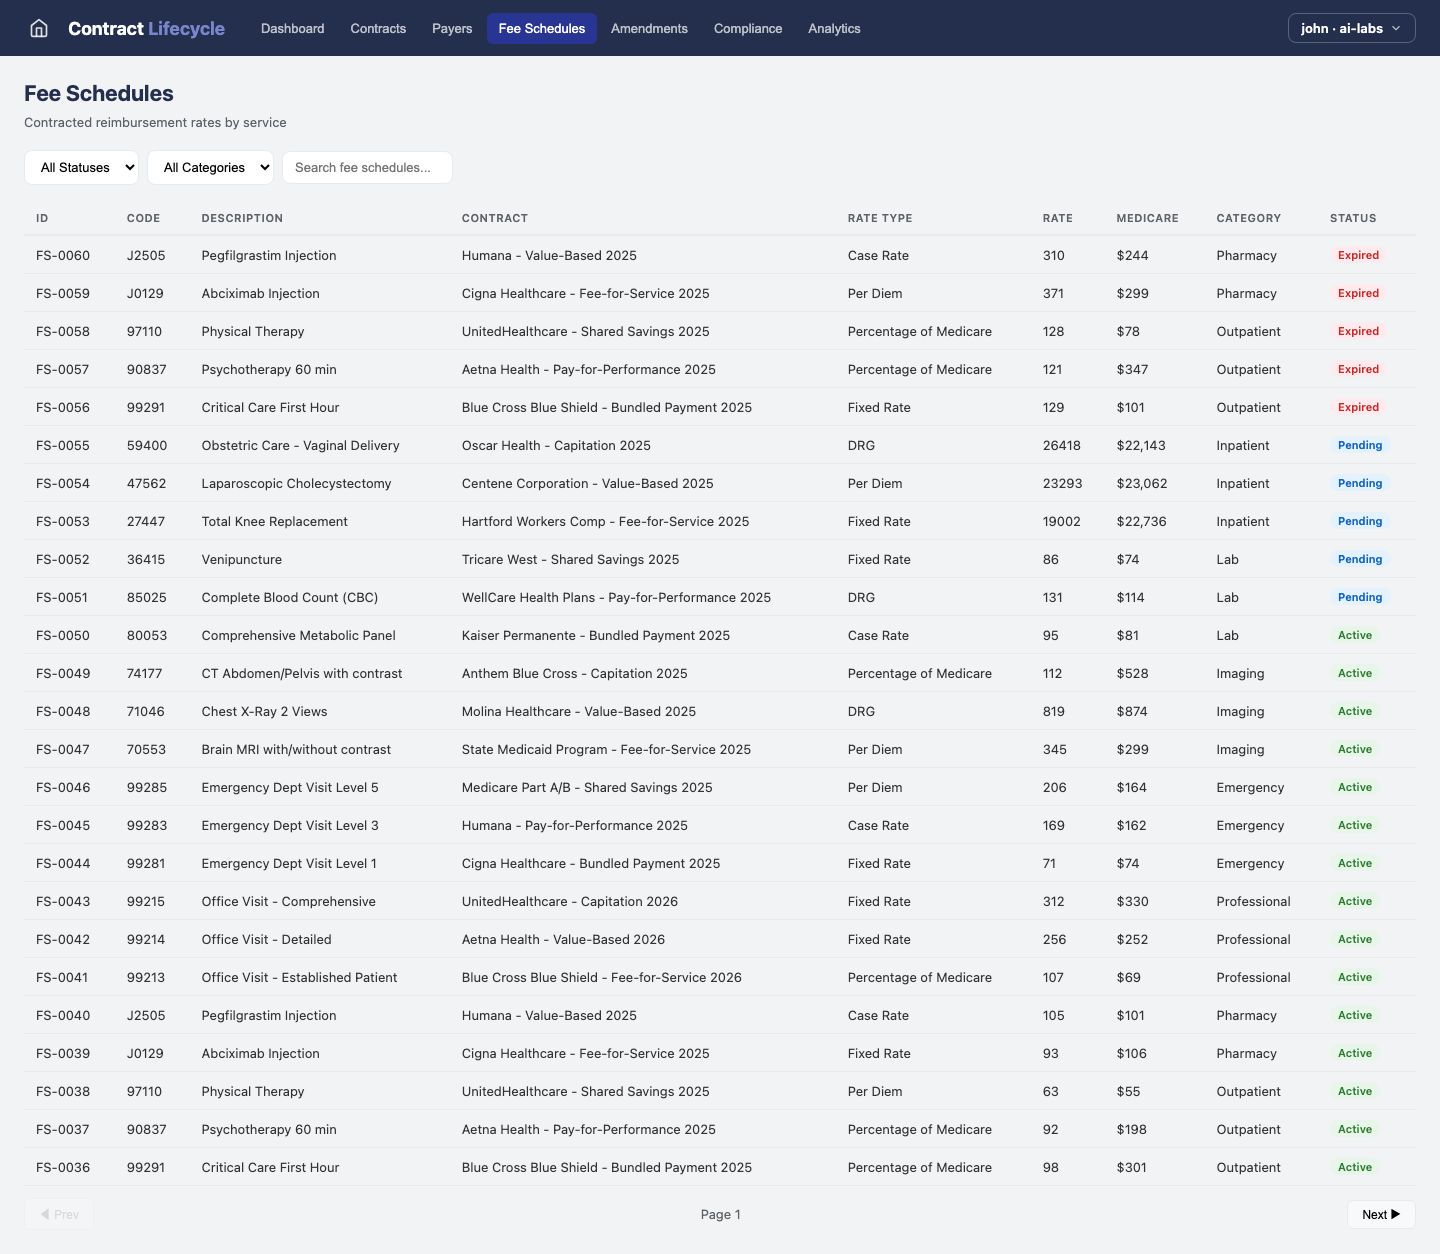Click the Next button to change page
This screenshot has height=1254, width=1440.
[1381, 1214]
